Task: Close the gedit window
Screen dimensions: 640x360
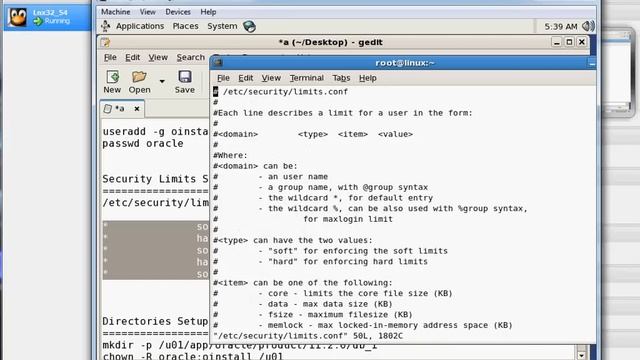Action: 582,42
